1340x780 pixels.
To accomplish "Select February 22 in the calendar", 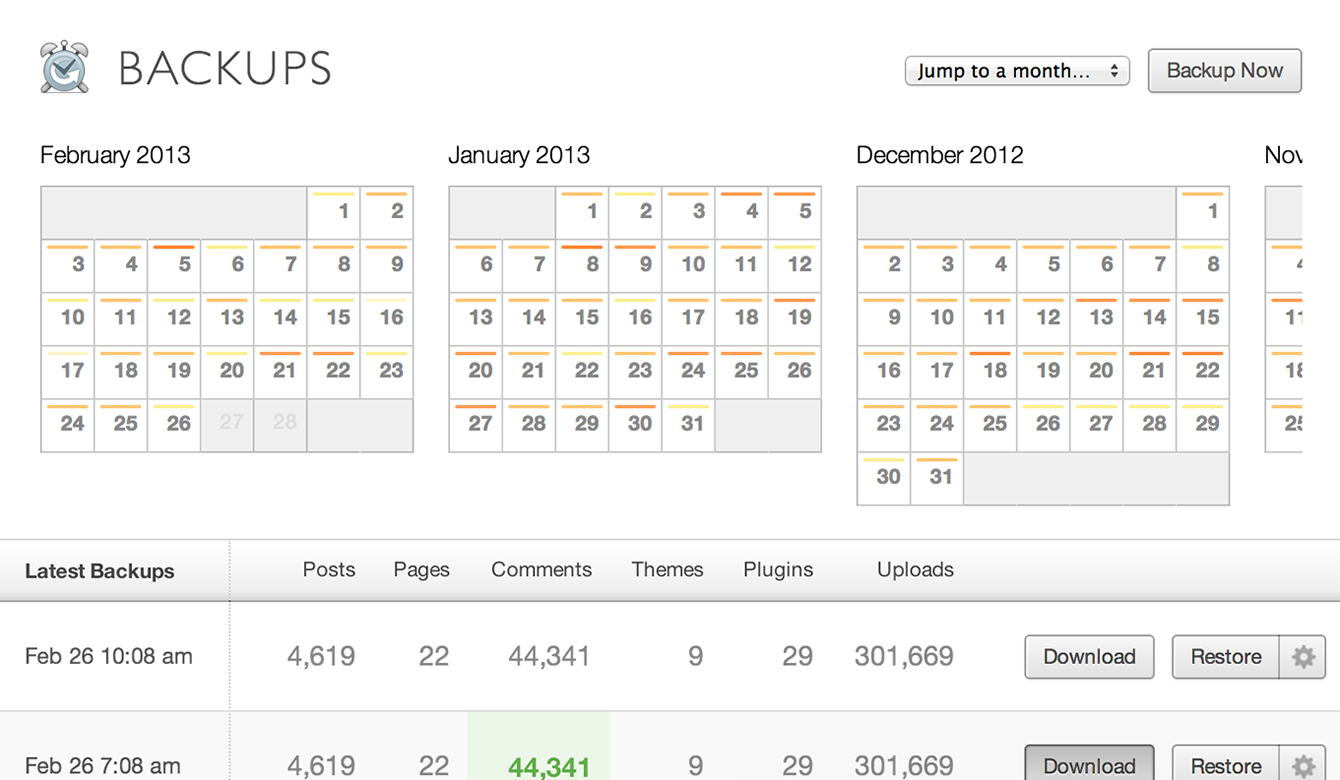I will 333,372.
